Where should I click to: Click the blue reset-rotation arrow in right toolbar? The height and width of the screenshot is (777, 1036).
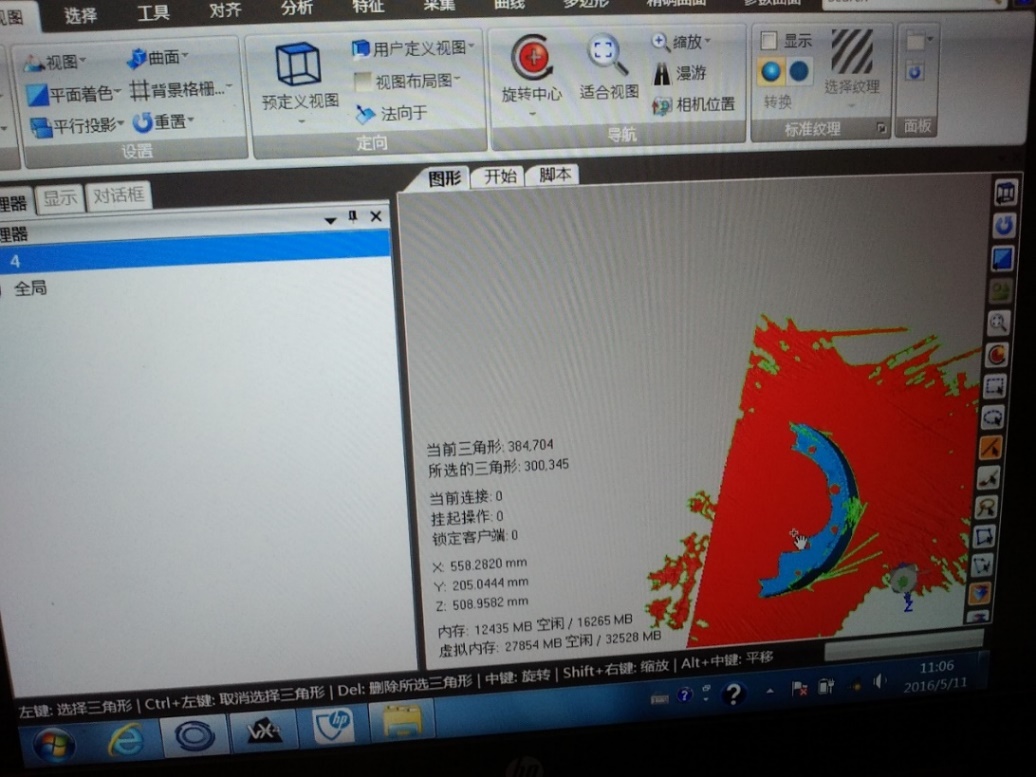click(1004, 225)
